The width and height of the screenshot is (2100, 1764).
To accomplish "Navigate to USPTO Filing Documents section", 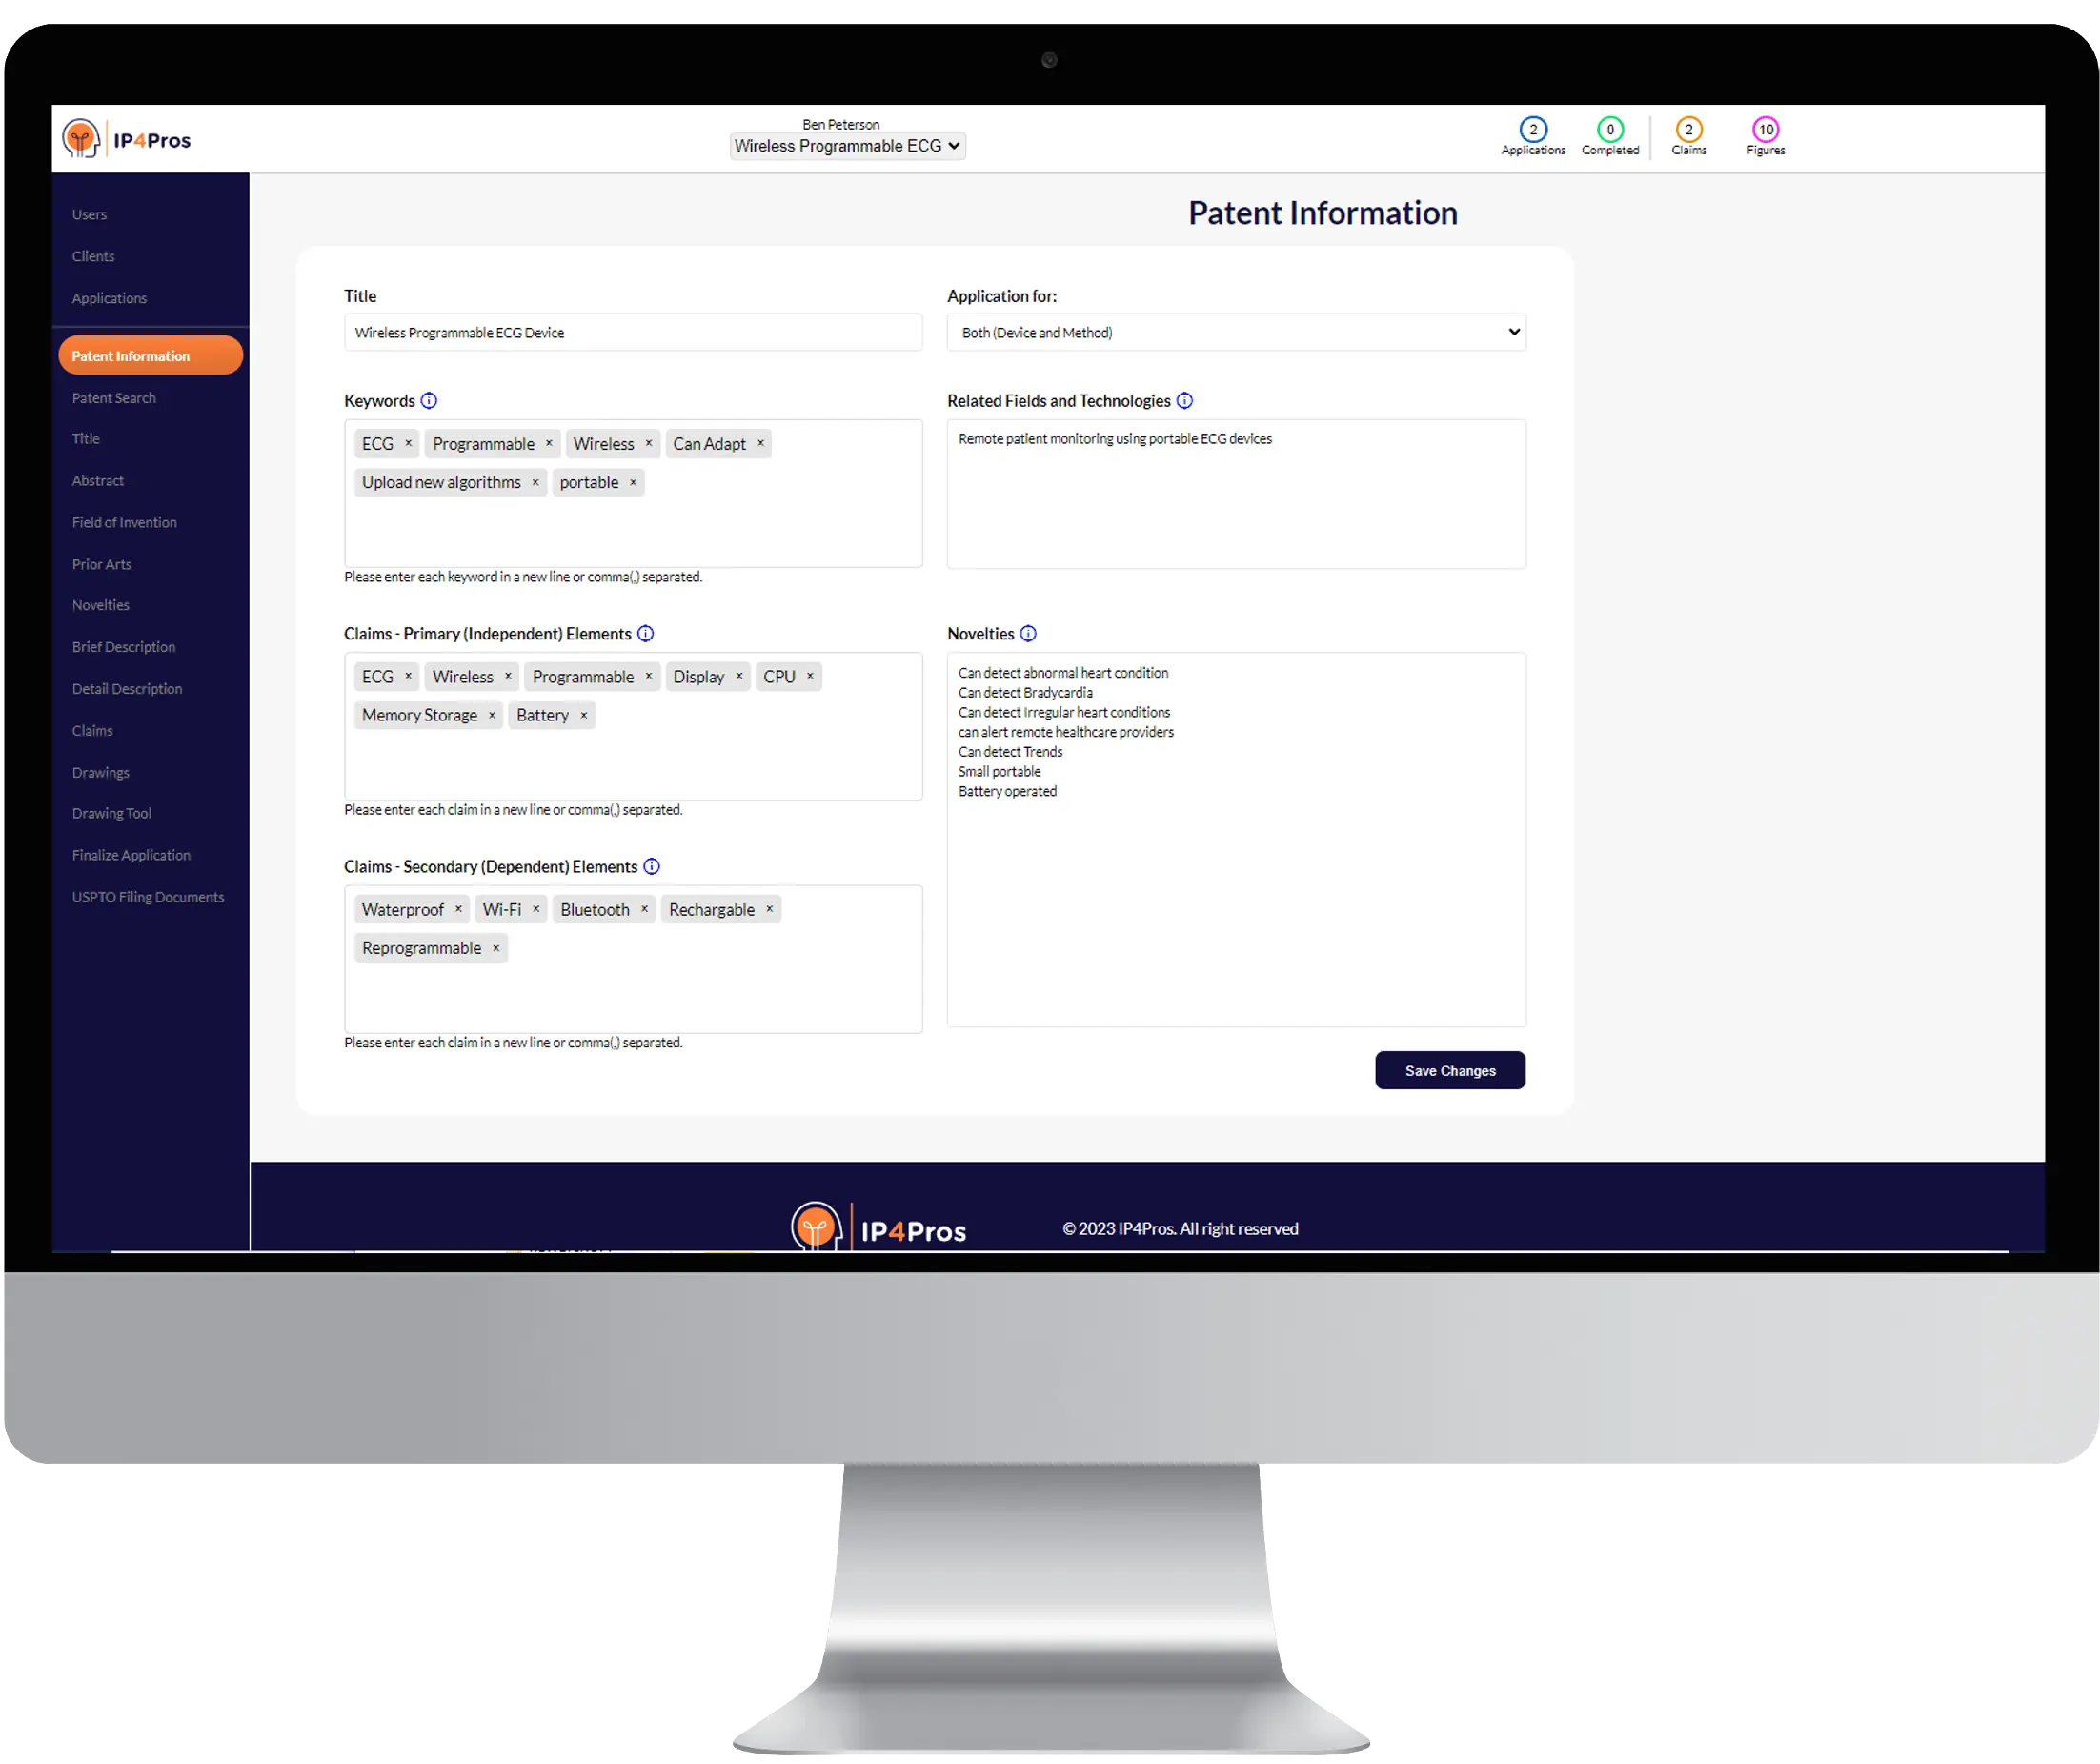I will [147, 896].
